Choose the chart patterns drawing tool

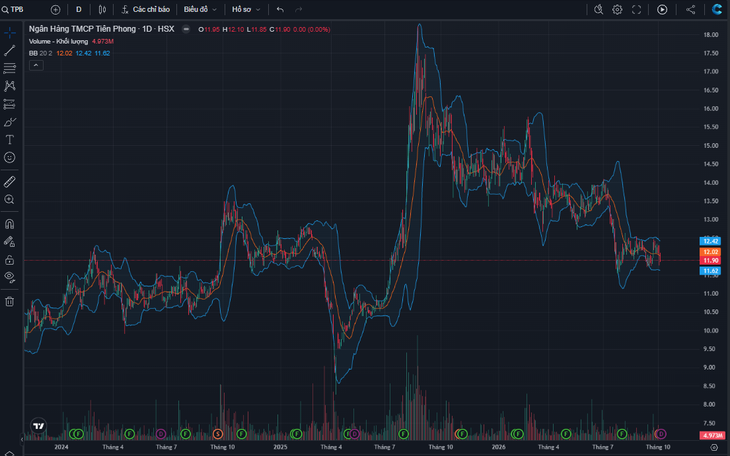[9, 86]
